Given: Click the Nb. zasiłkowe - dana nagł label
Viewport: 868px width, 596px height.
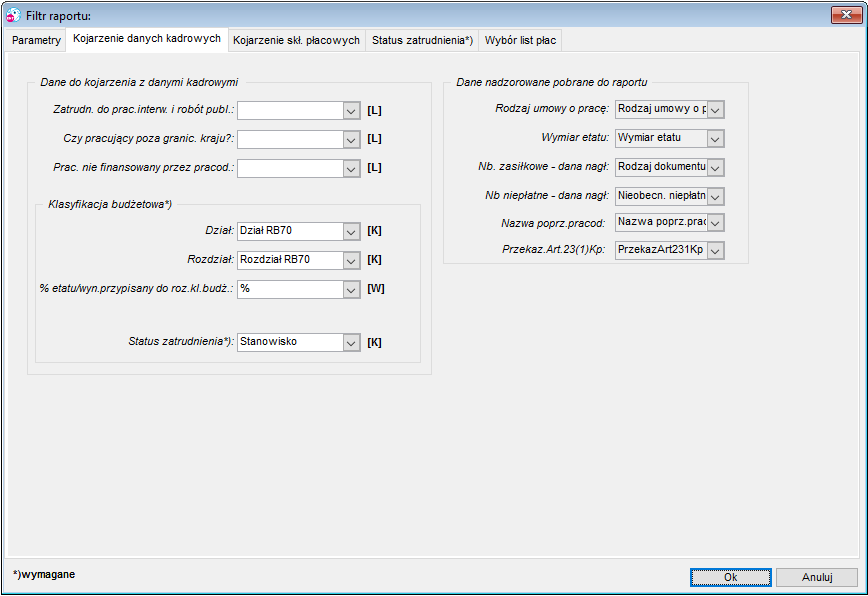Looking at the screenshot, I should coord(544,166).
